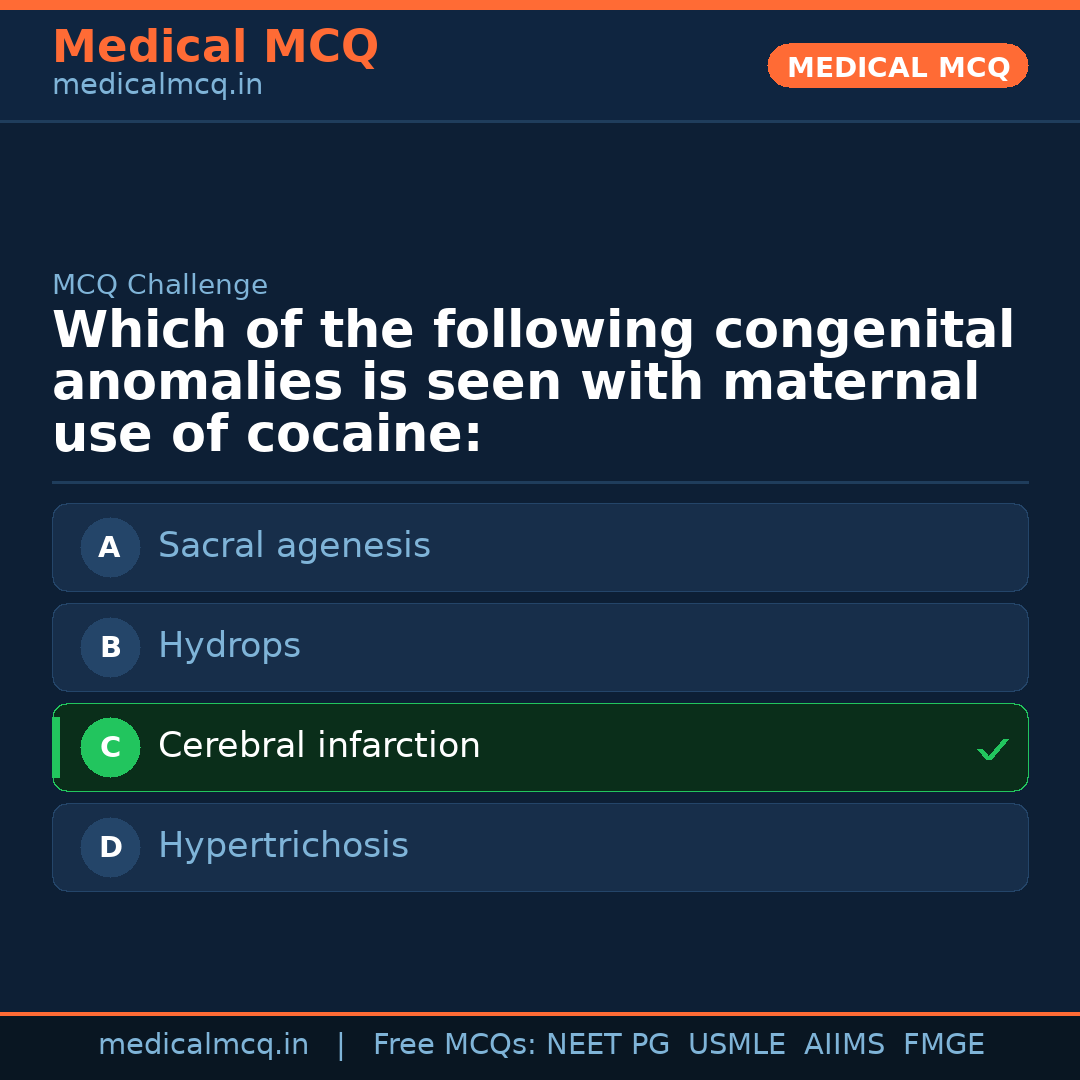This screenshot has height=1080, width=1080.
Task: Pick the Hydrops answer text
Action: 229,646
